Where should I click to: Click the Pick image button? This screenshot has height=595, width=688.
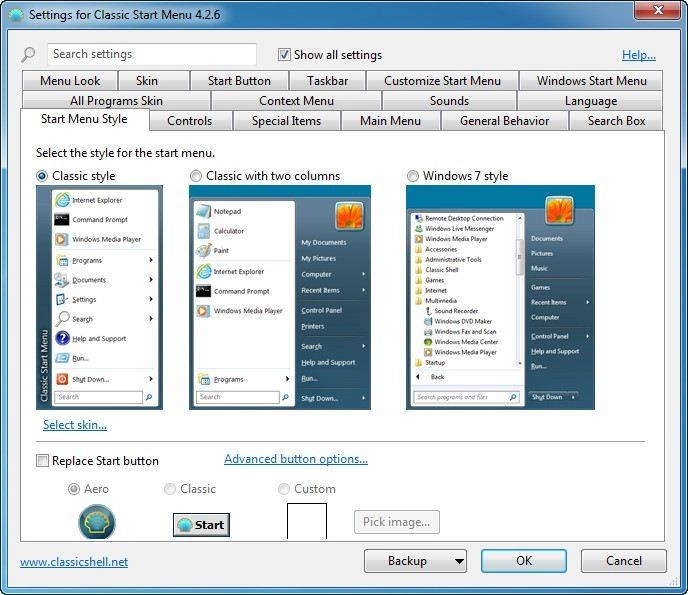point(397,522)
